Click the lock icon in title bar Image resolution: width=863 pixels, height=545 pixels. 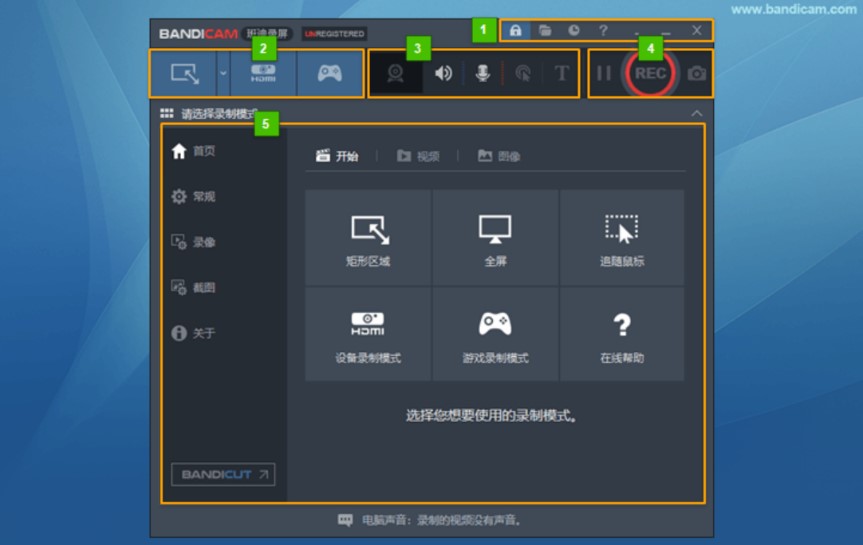pos(515,30)
